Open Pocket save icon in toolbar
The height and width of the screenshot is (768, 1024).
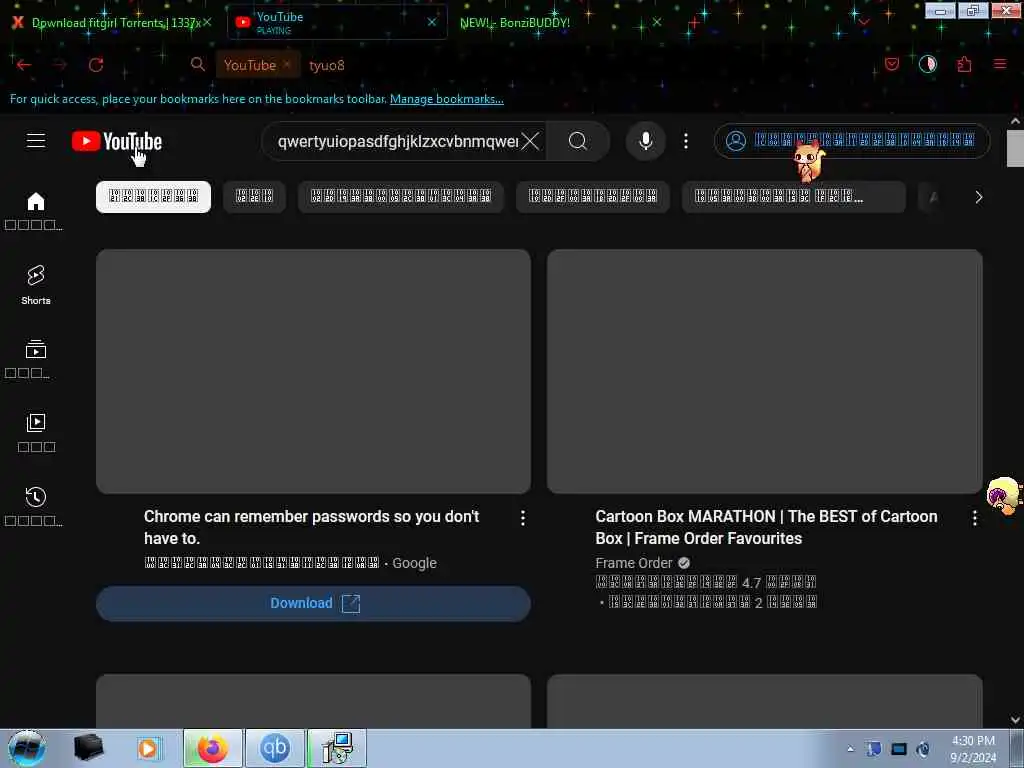click(x=892, y=64)
